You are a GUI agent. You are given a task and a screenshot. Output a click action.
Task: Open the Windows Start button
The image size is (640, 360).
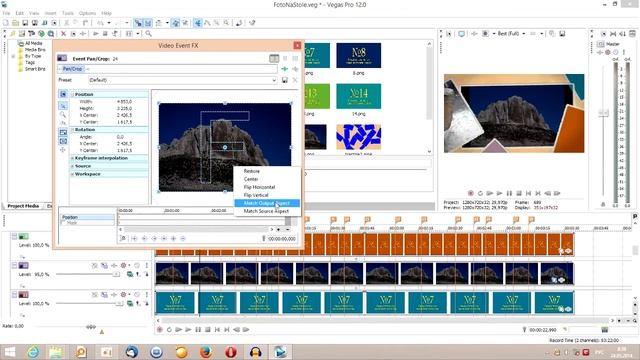9,352
